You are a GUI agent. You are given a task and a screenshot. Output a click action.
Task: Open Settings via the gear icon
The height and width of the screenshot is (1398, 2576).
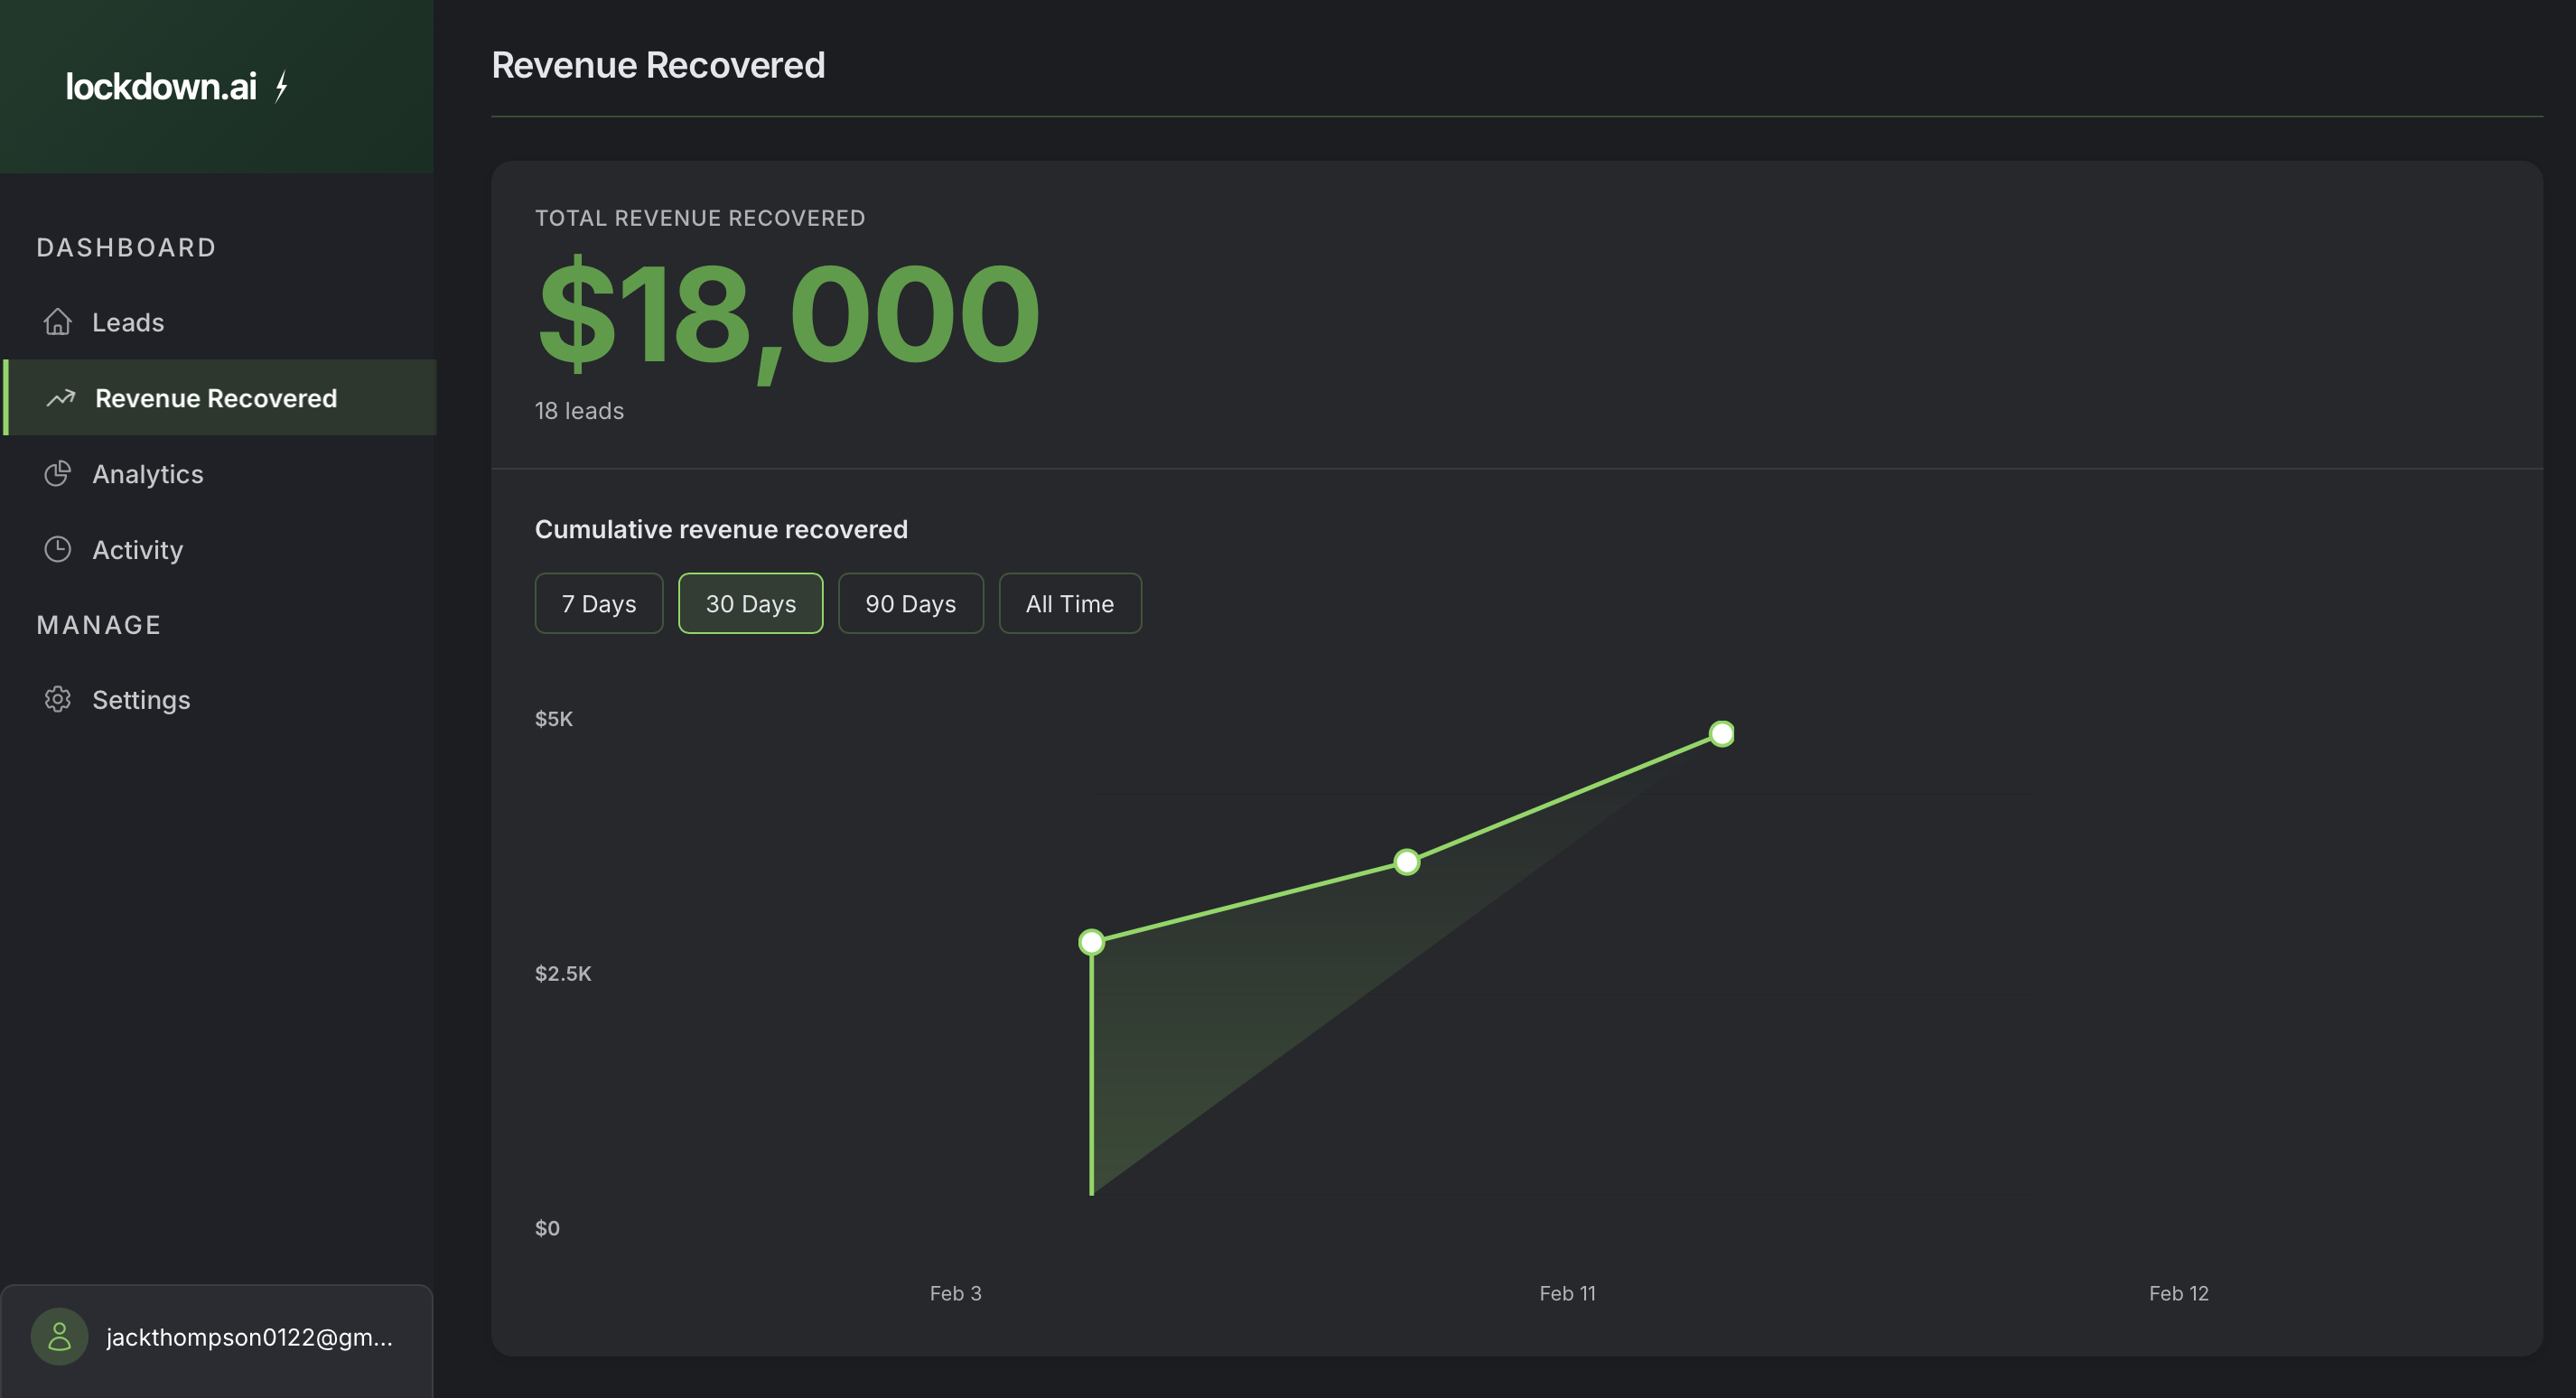click(x=58, y=699)
